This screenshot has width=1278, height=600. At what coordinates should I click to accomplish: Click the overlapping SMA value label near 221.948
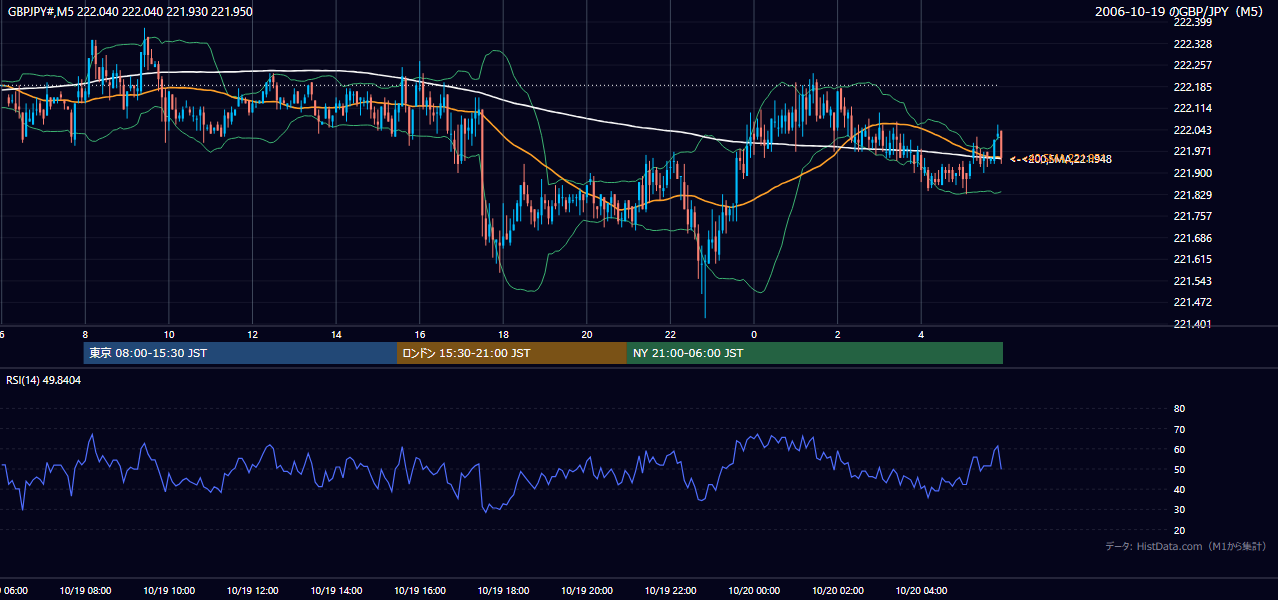[x=1061, y=159]
